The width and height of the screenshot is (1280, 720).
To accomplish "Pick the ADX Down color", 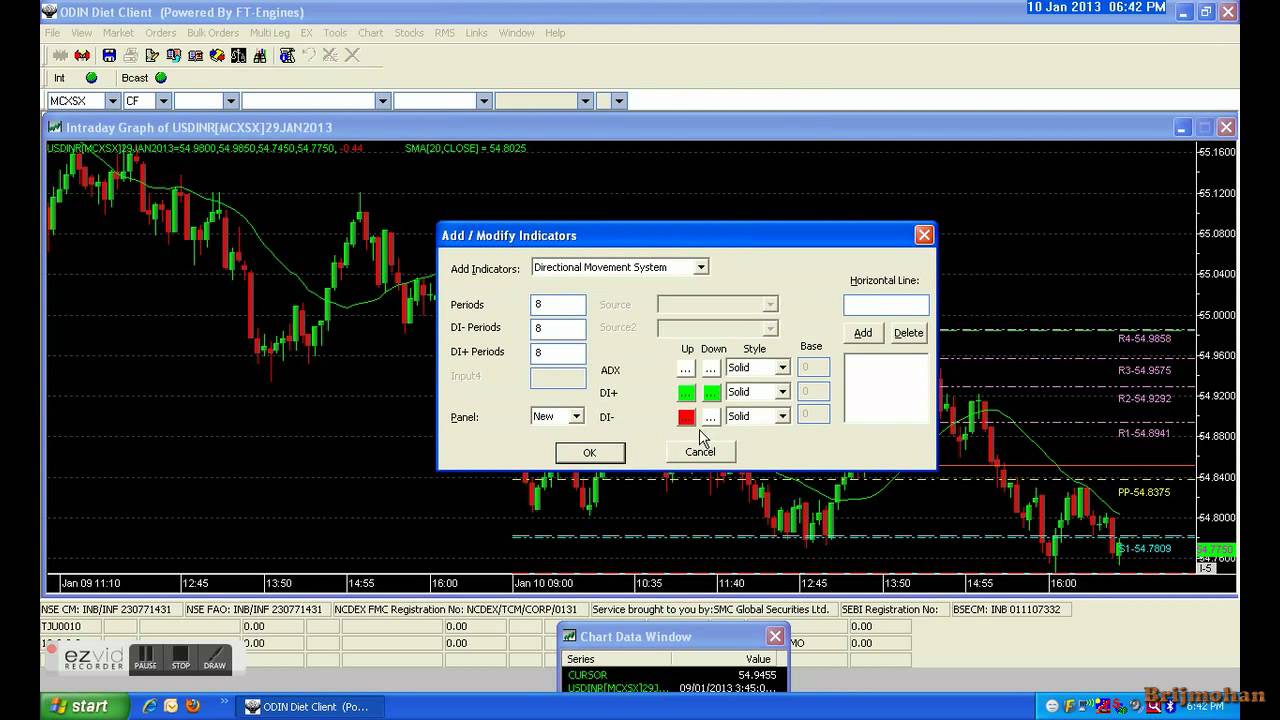I will [x=711, y=368].
